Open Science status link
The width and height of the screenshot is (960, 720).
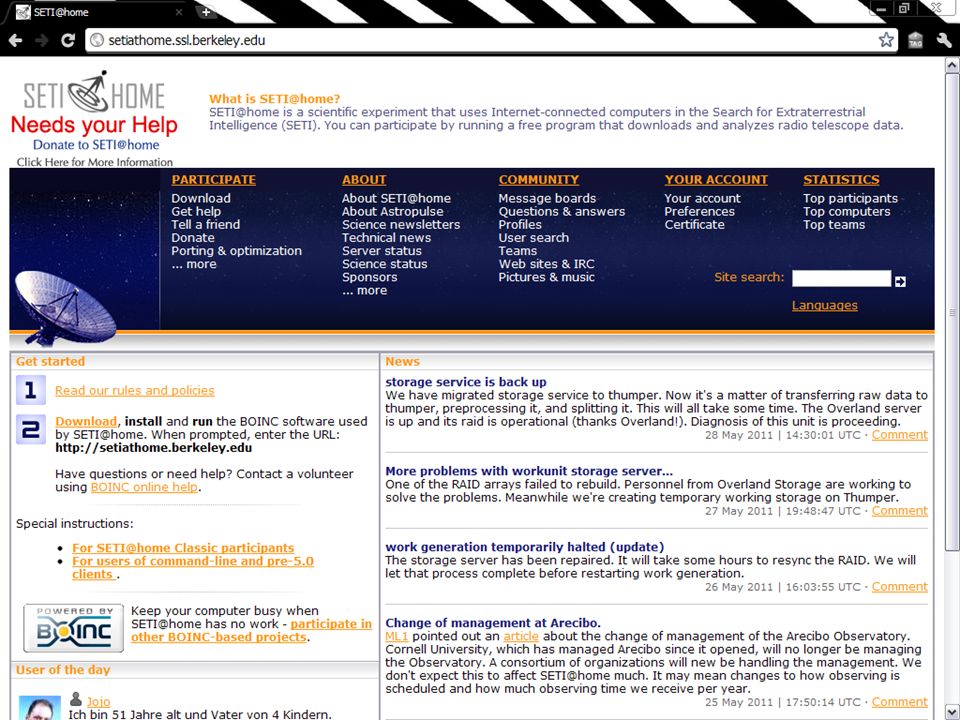(x=384, y=264)
